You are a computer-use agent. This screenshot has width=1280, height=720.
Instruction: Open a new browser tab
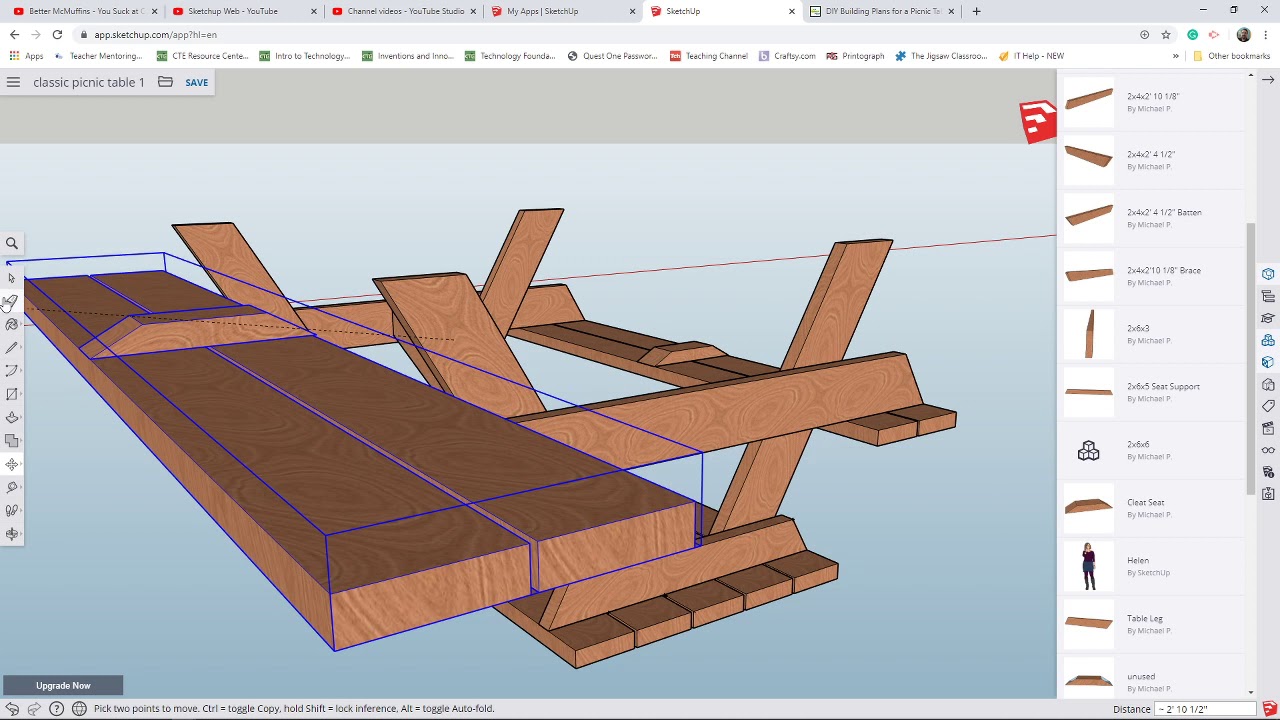click(x=976, y=11)
